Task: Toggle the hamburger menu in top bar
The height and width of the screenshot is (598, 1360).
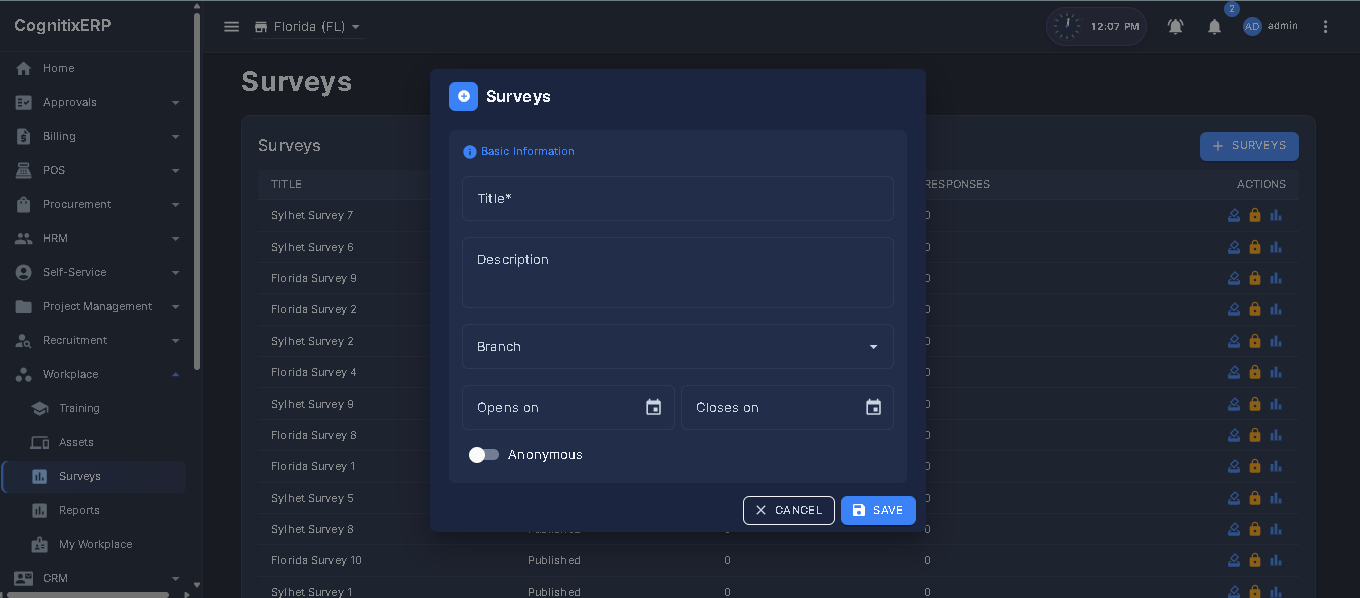Action: (x=231, y=27)
